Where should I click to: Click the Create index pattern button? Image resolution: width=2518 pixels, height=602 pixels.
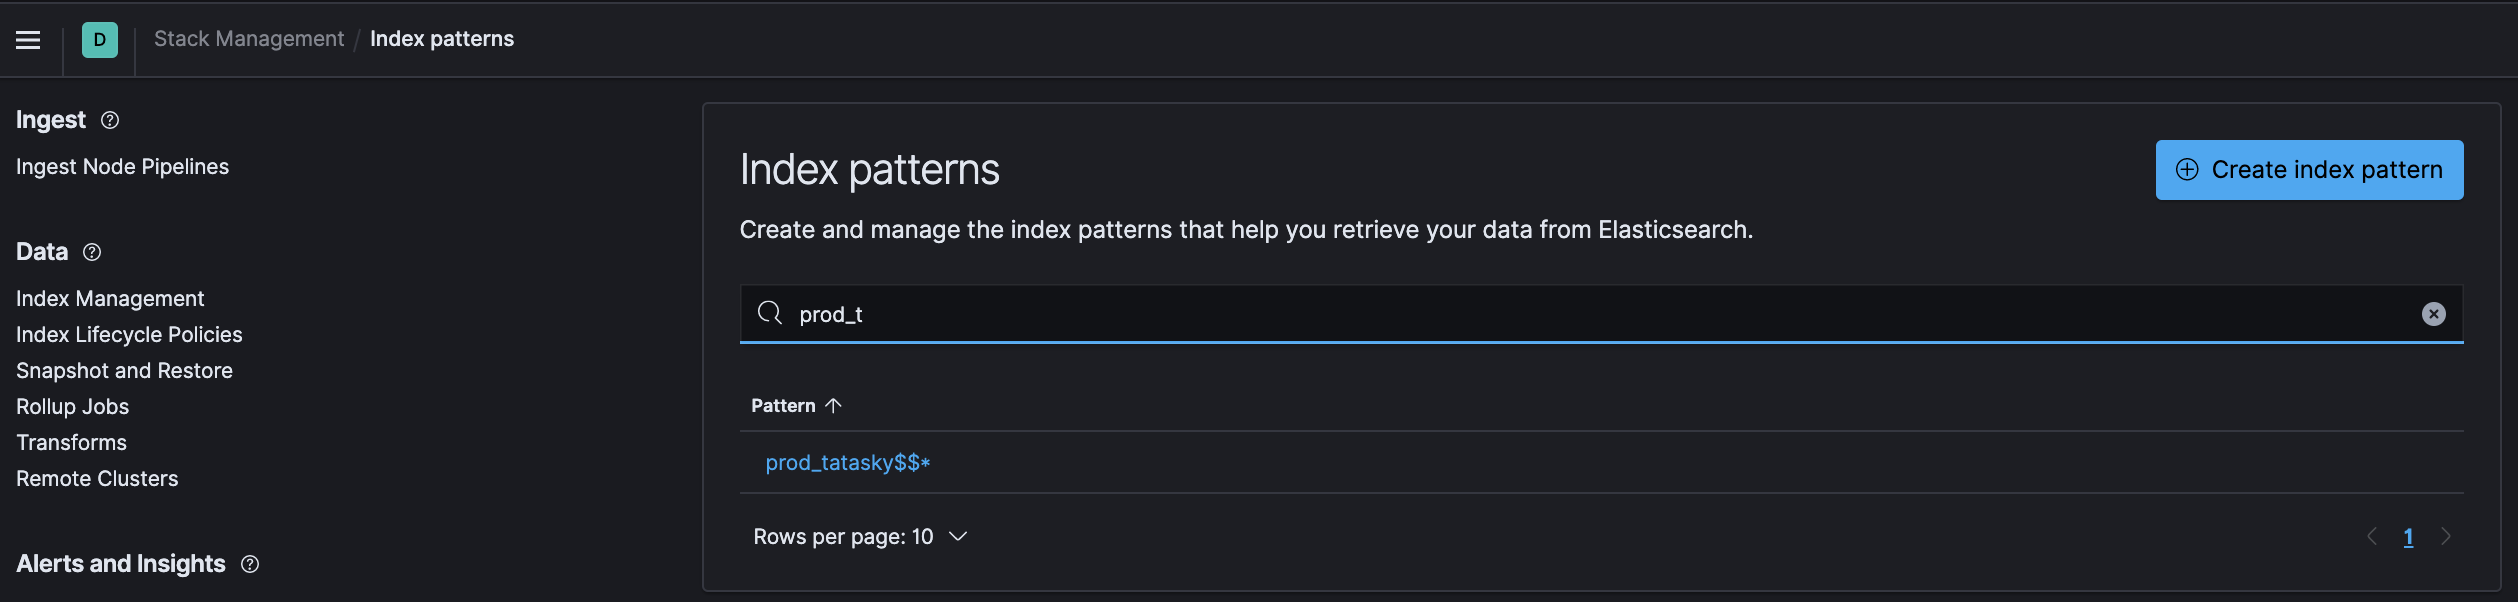pyautogui.click(x=2308, y=170)
